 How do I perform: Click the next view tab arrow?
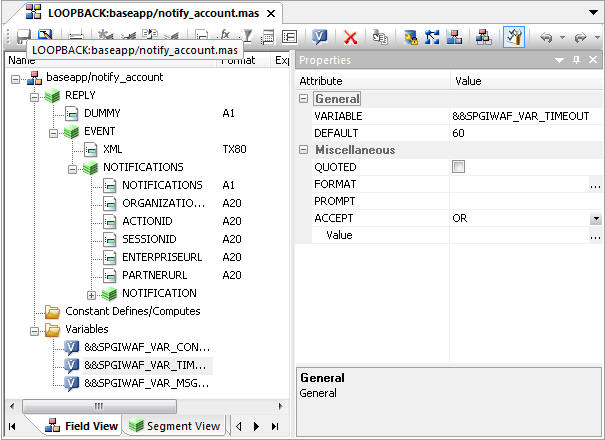257,426
